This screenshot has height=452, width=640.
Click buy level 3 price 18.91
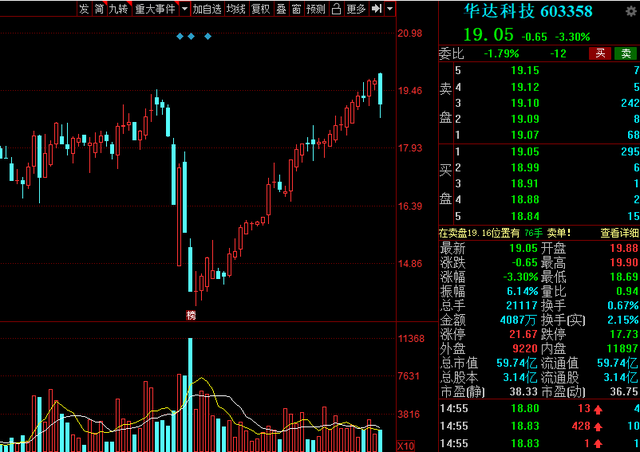click(525, 183)
